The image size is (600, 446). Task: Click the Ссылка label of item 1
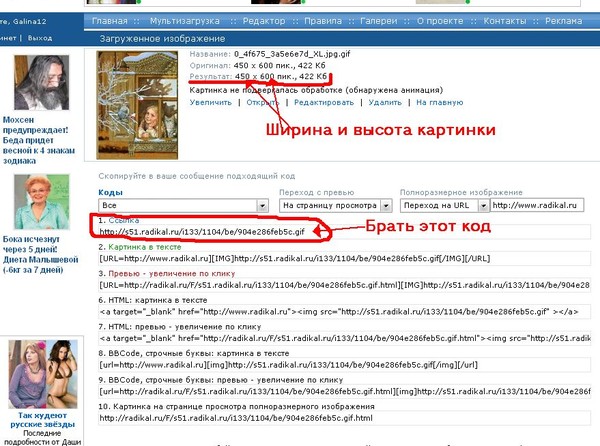coord(124,220)
